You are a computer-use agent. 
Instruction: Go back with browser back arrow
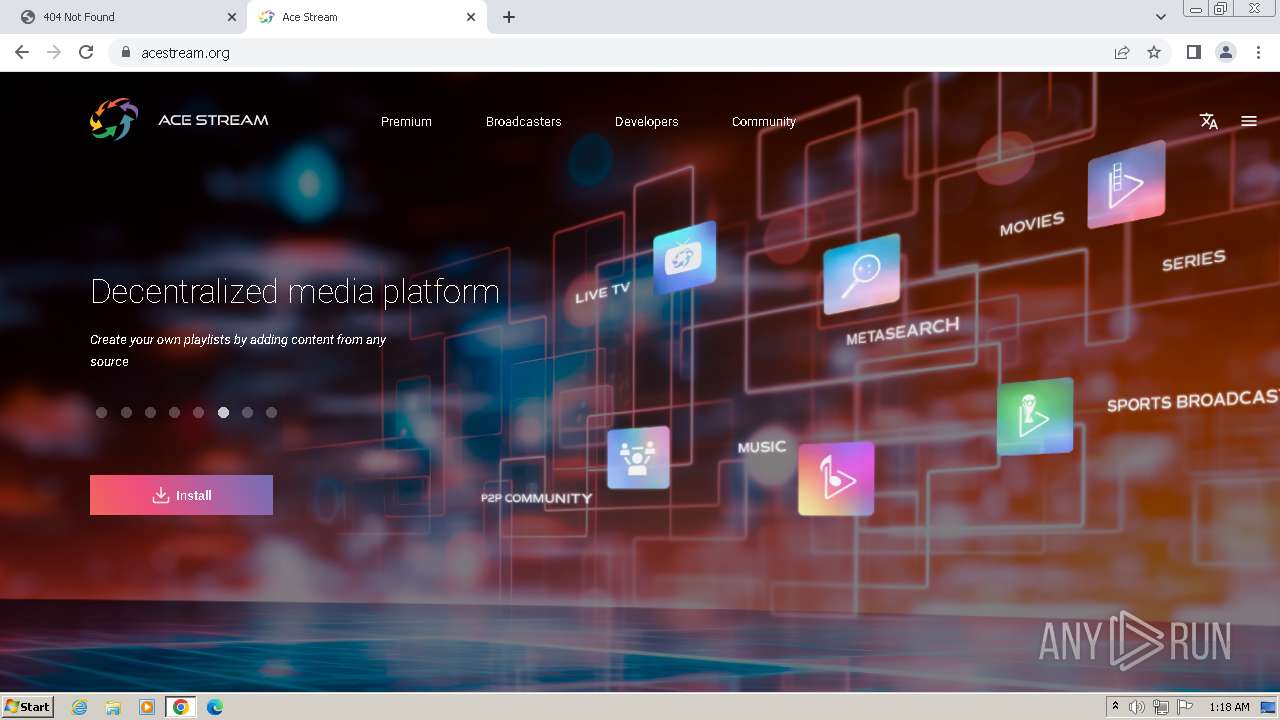tap(22, 52)
